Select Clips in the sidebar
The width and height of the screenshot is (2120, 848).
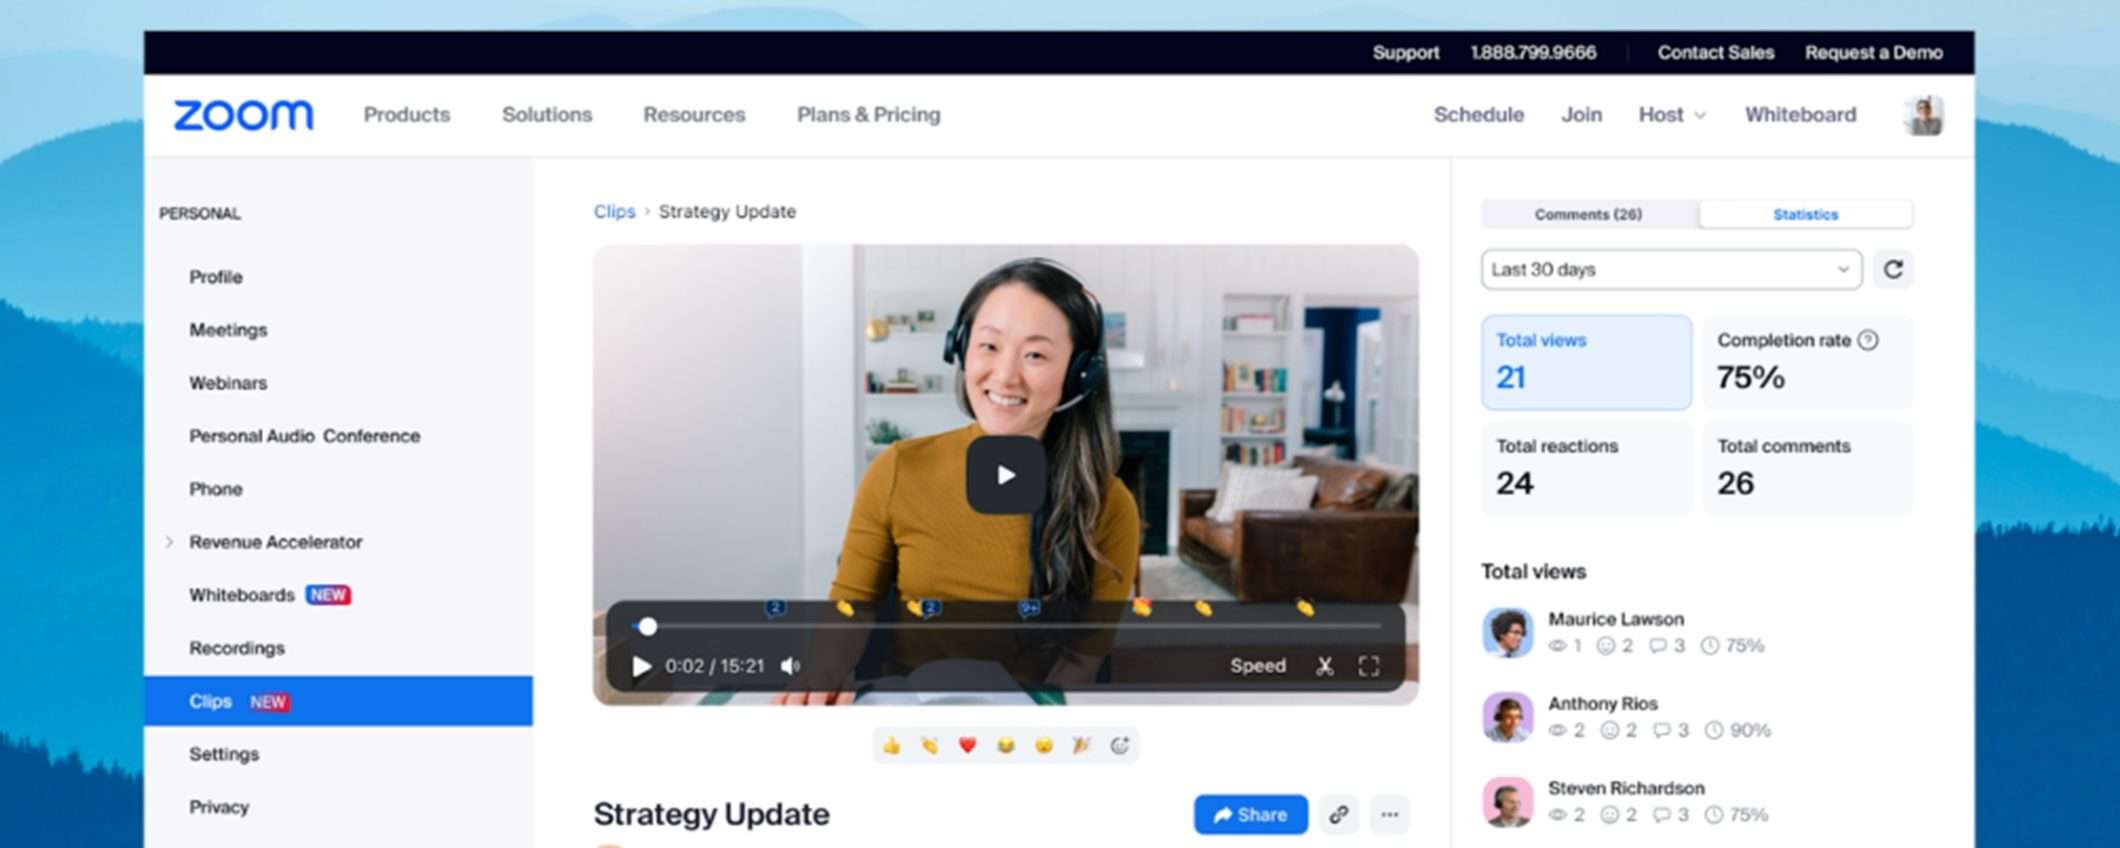(x=338, y=701)
